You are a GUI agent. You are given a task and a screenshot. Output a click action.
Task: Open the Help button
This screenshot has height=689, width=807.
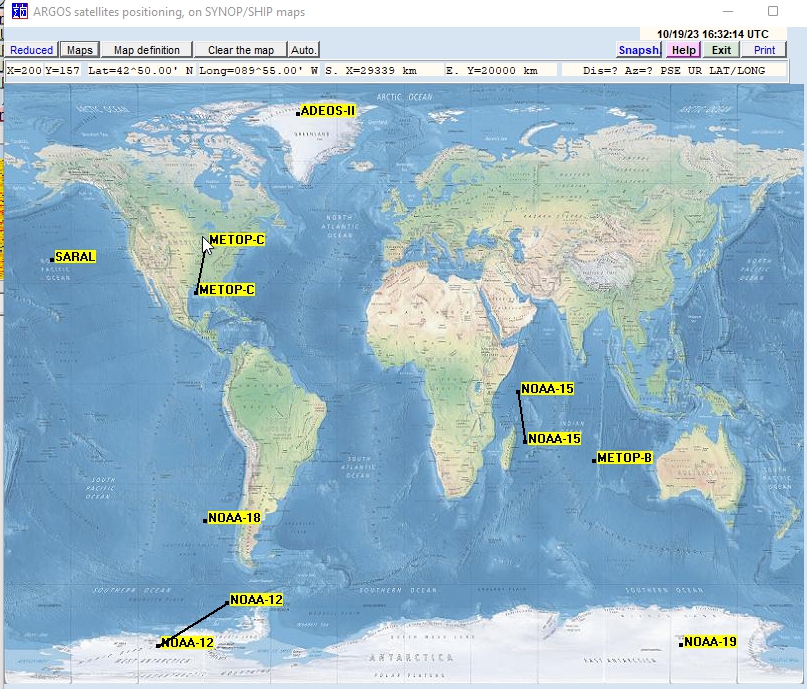point(683,50)
